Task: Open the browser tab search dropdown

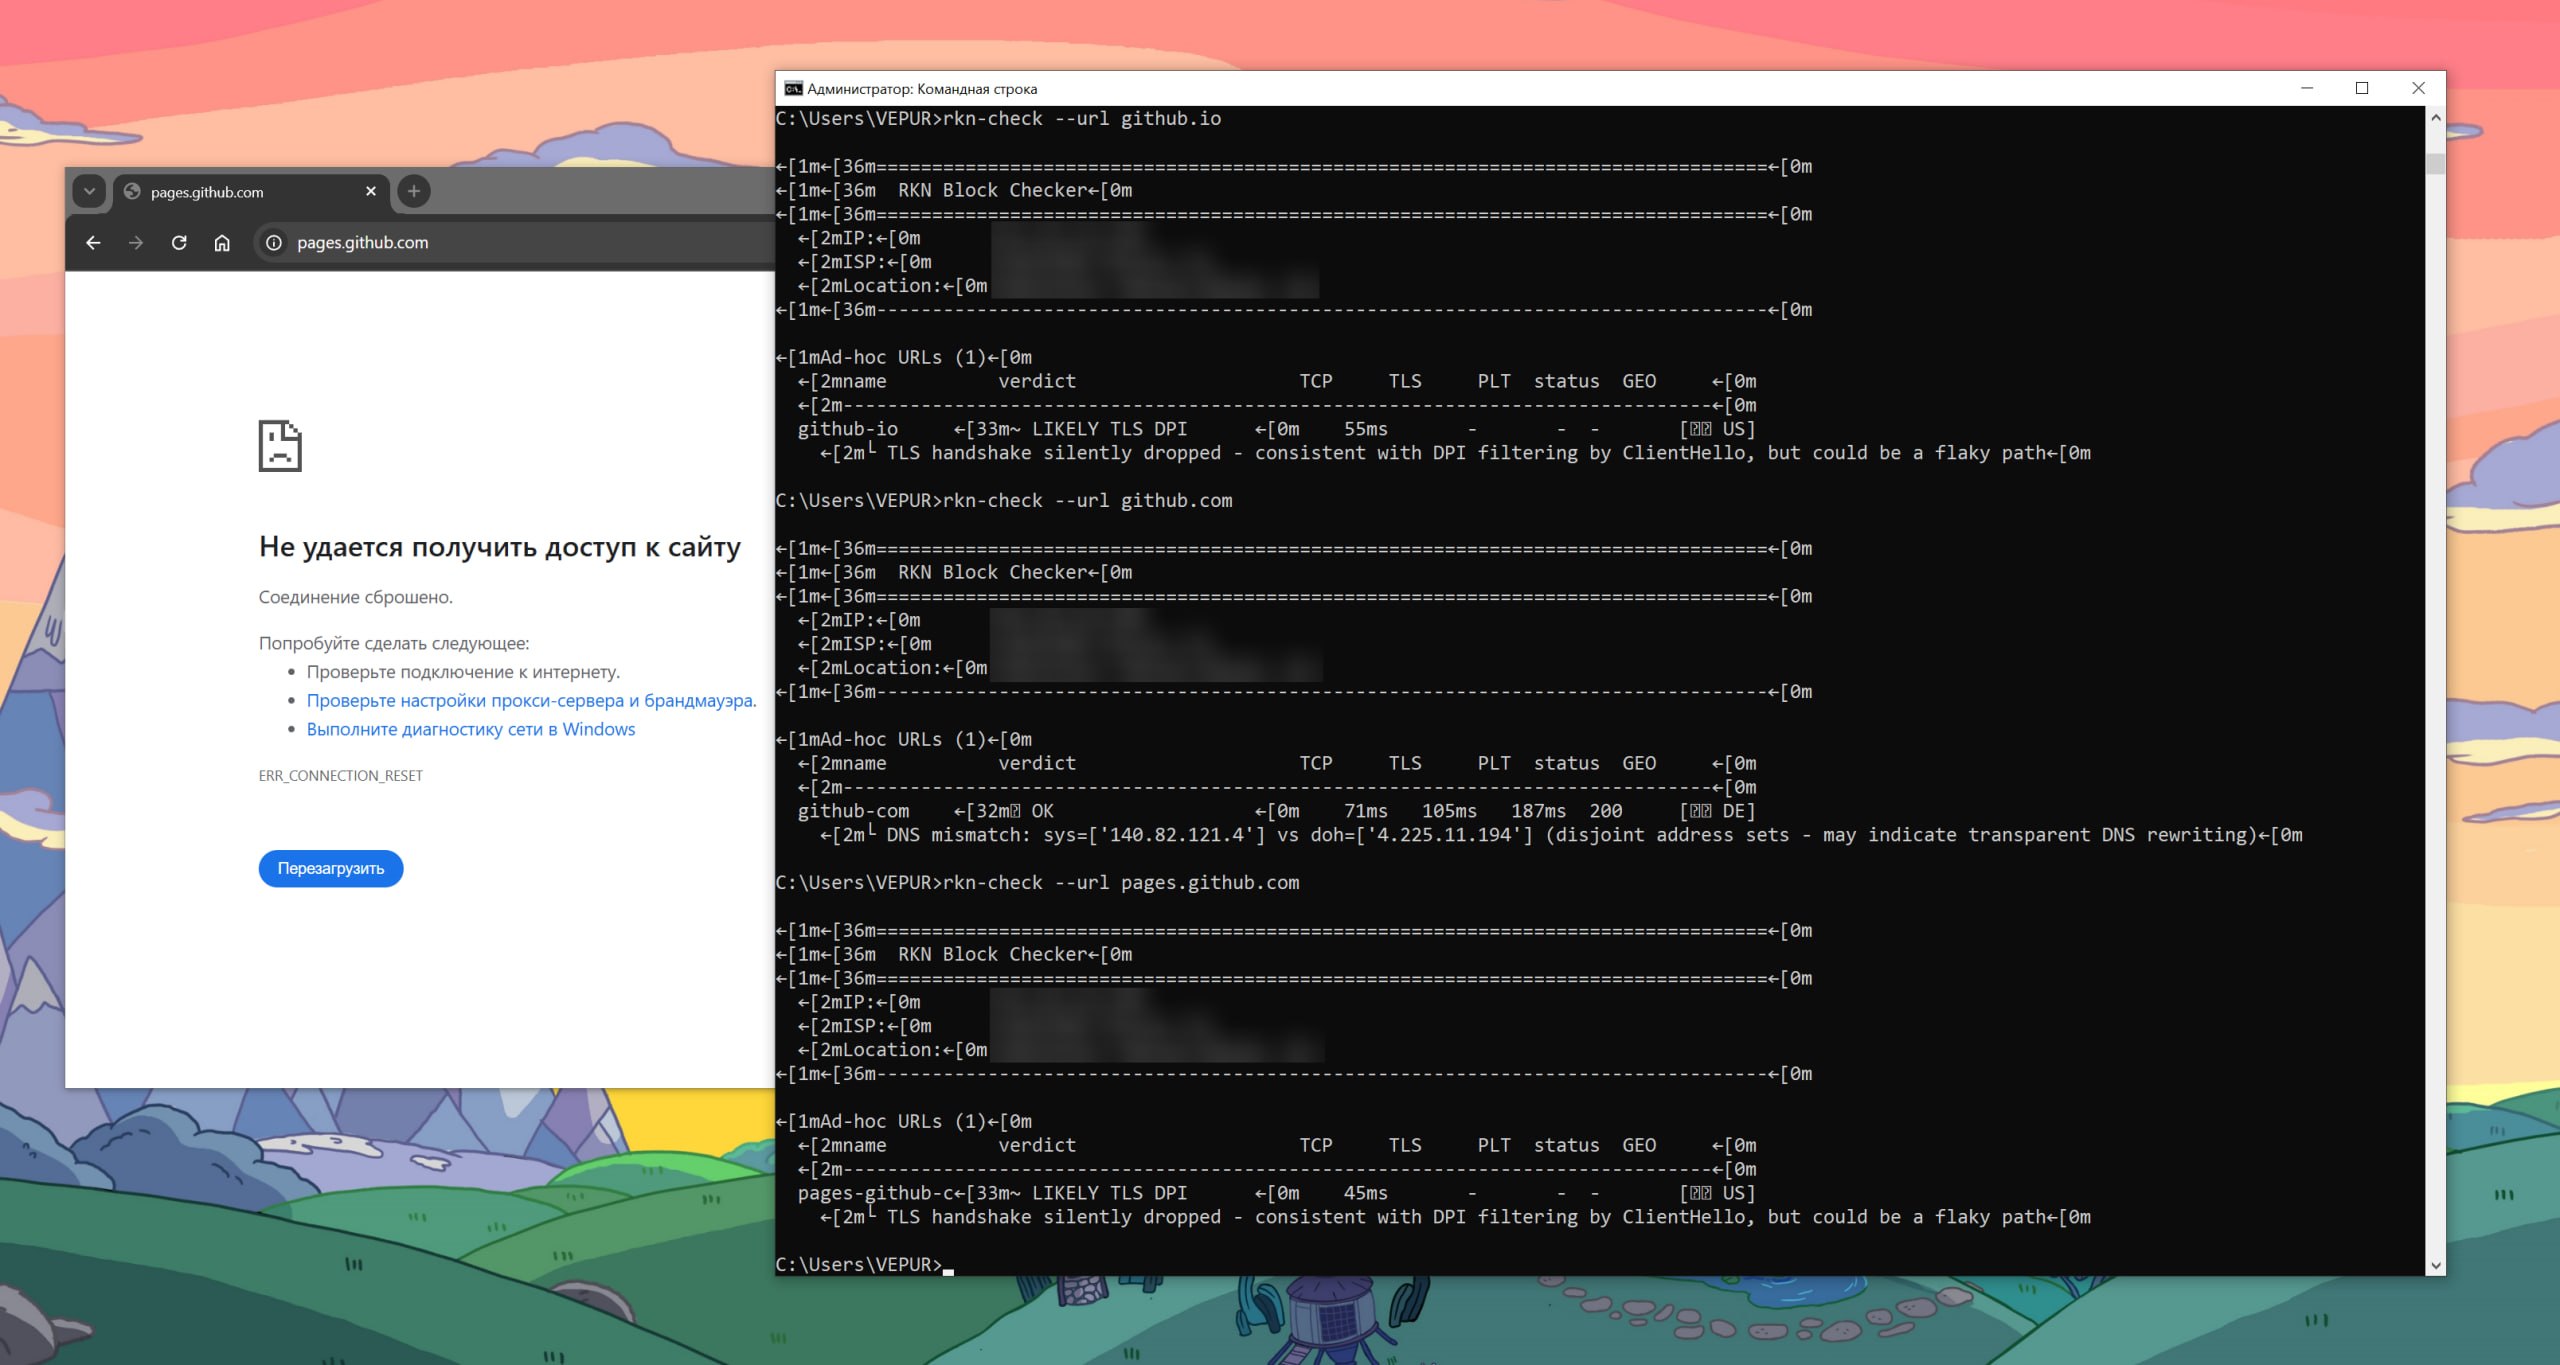Action: click(x=90, y=191)
